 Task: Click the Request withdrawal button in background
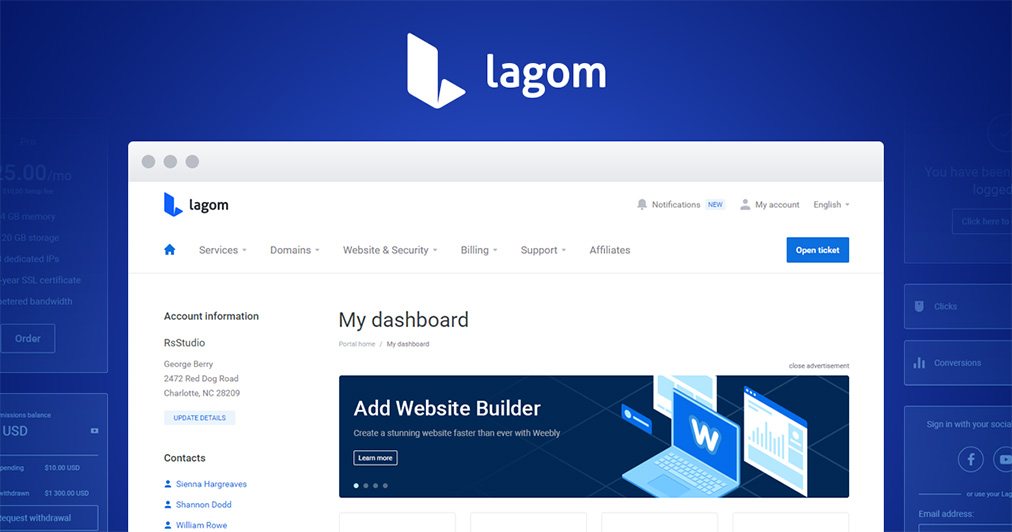click(x=49, y=518)
